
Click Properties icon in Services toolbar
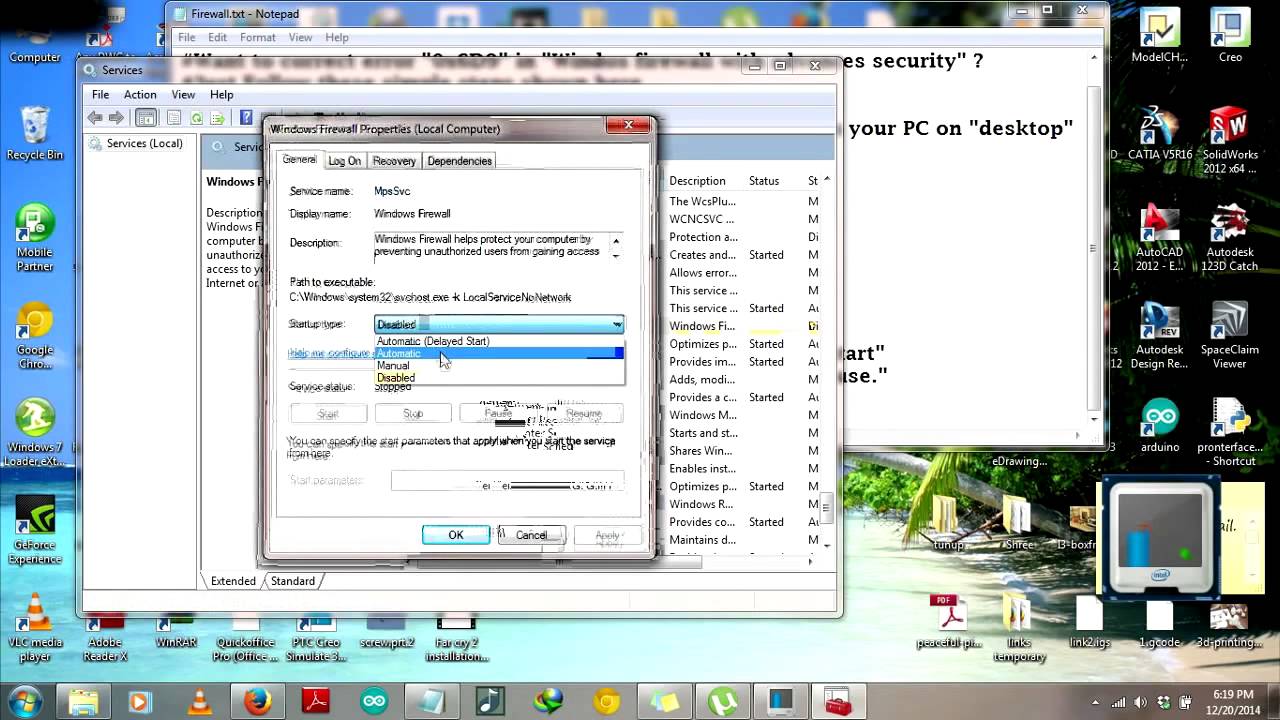click(175, 118)
